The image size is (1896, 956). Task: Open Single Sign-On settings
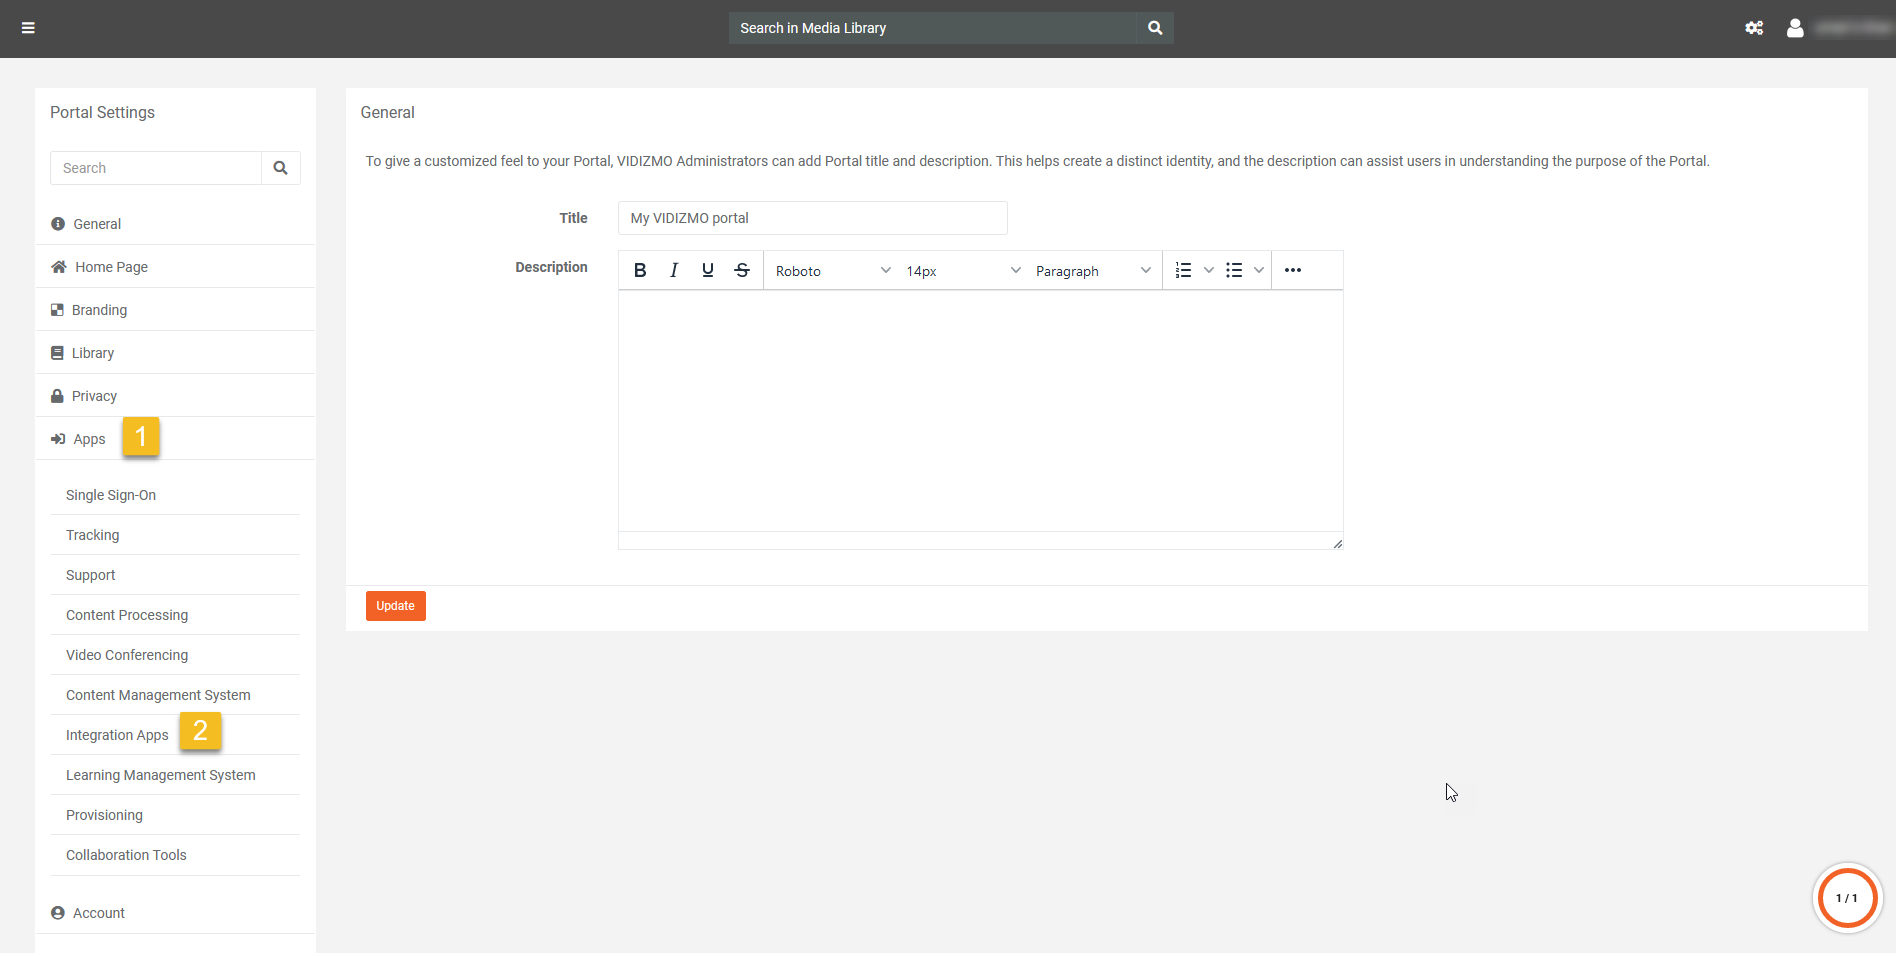point(111,495)
